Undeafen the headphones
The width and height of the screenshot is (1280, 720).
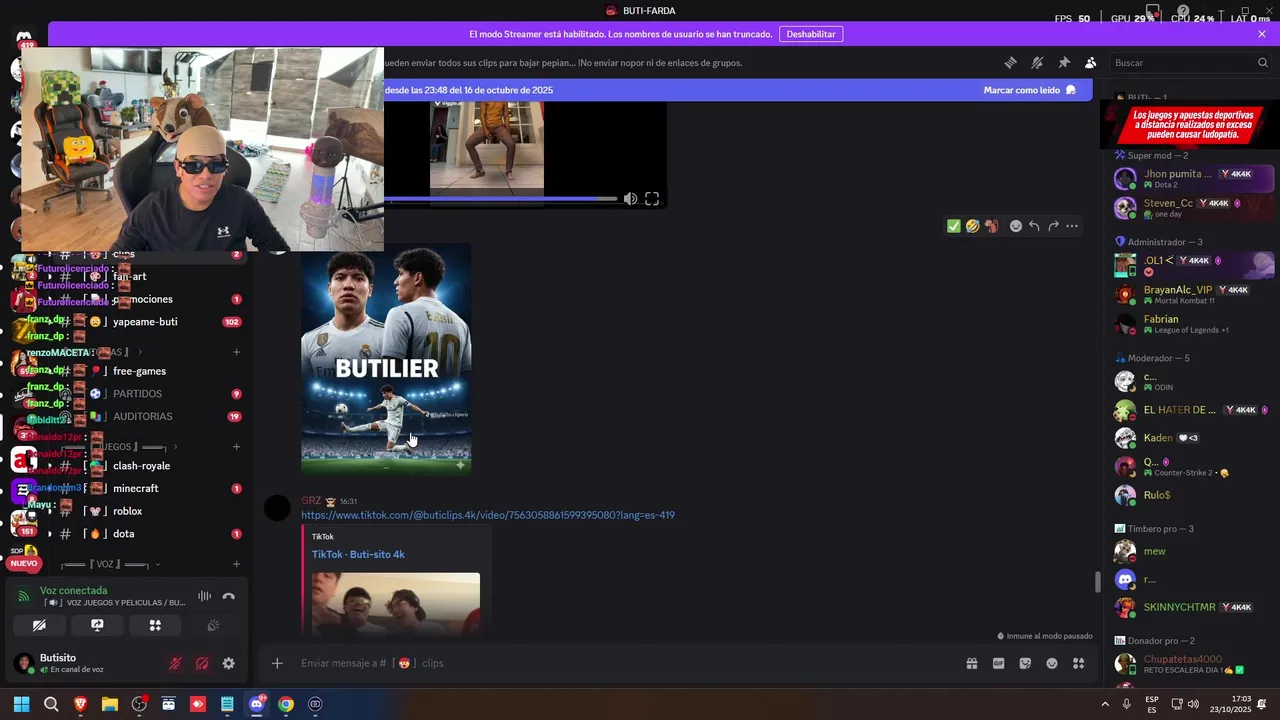click(x=202, y=663)
